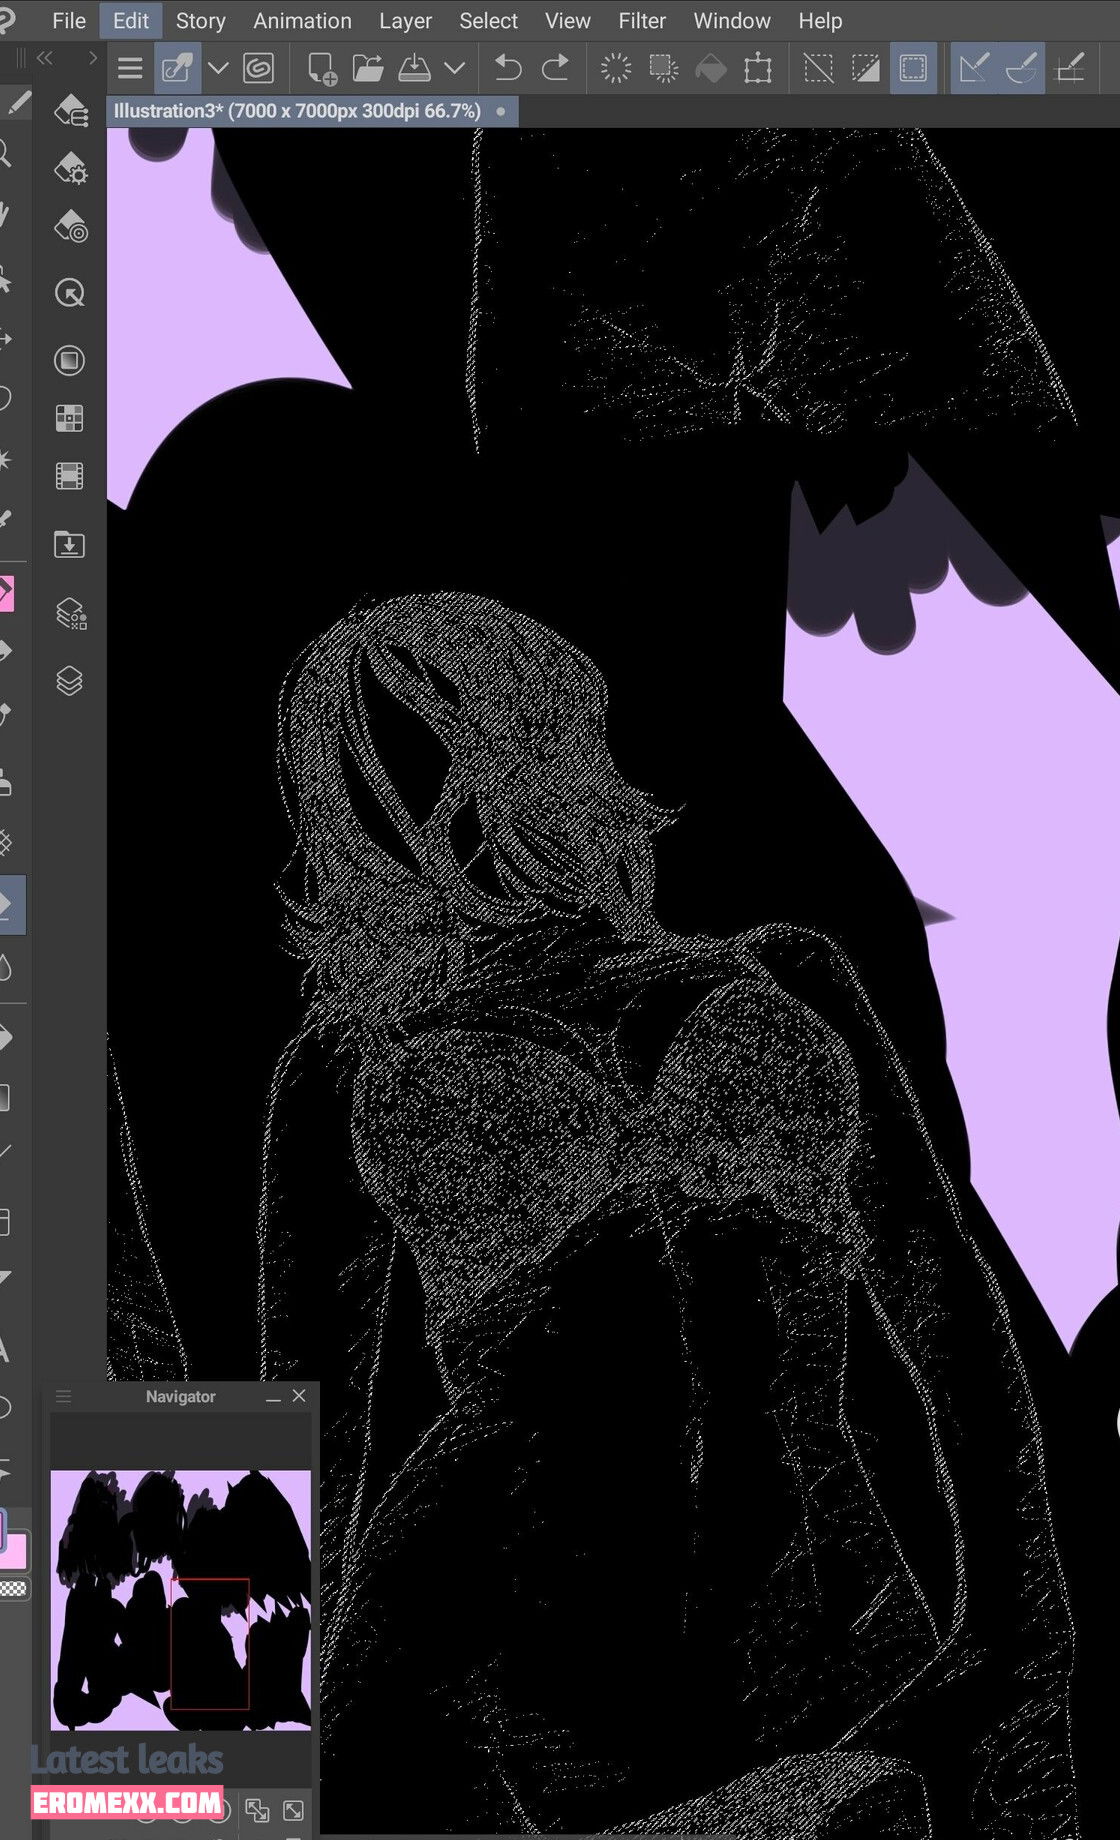
Task: Open the Help menu
Action: point(820,20)
